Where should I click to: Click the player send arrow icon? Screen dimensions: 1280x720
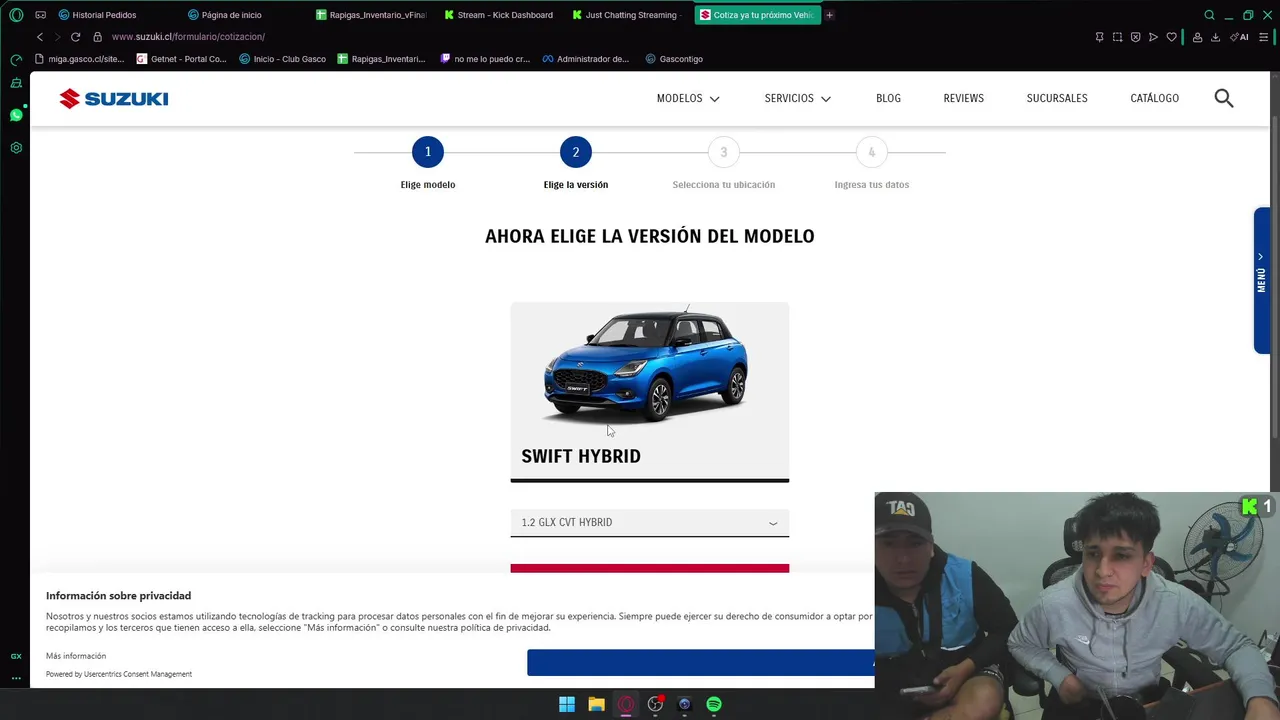(x=1153, y=37)
